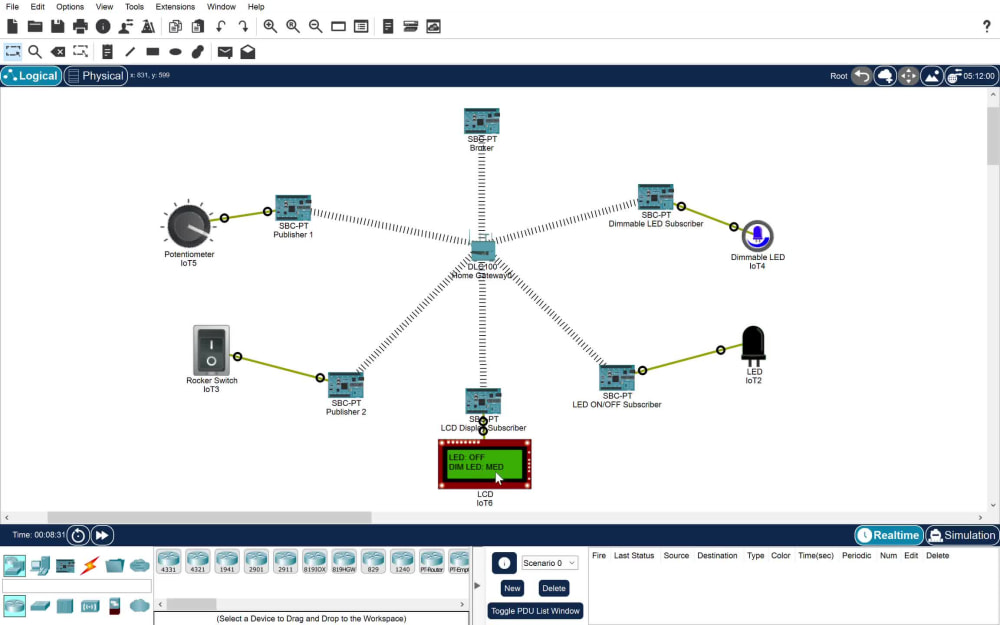Click the Delete scenario button
The height and width of the screenshot is (625, 1000).
[x=554, y=588]
